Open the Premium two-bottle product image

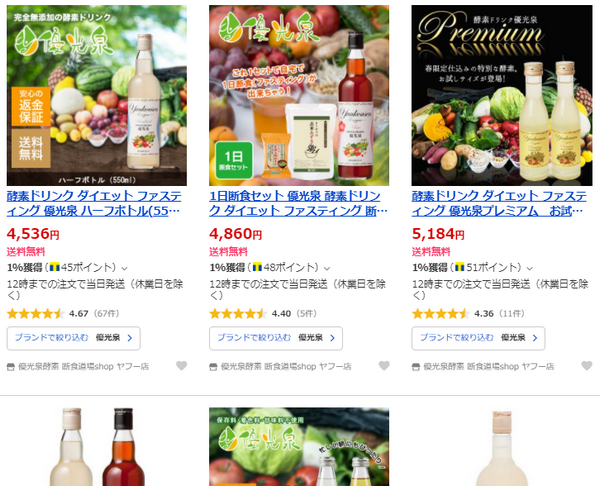point(502,95)
